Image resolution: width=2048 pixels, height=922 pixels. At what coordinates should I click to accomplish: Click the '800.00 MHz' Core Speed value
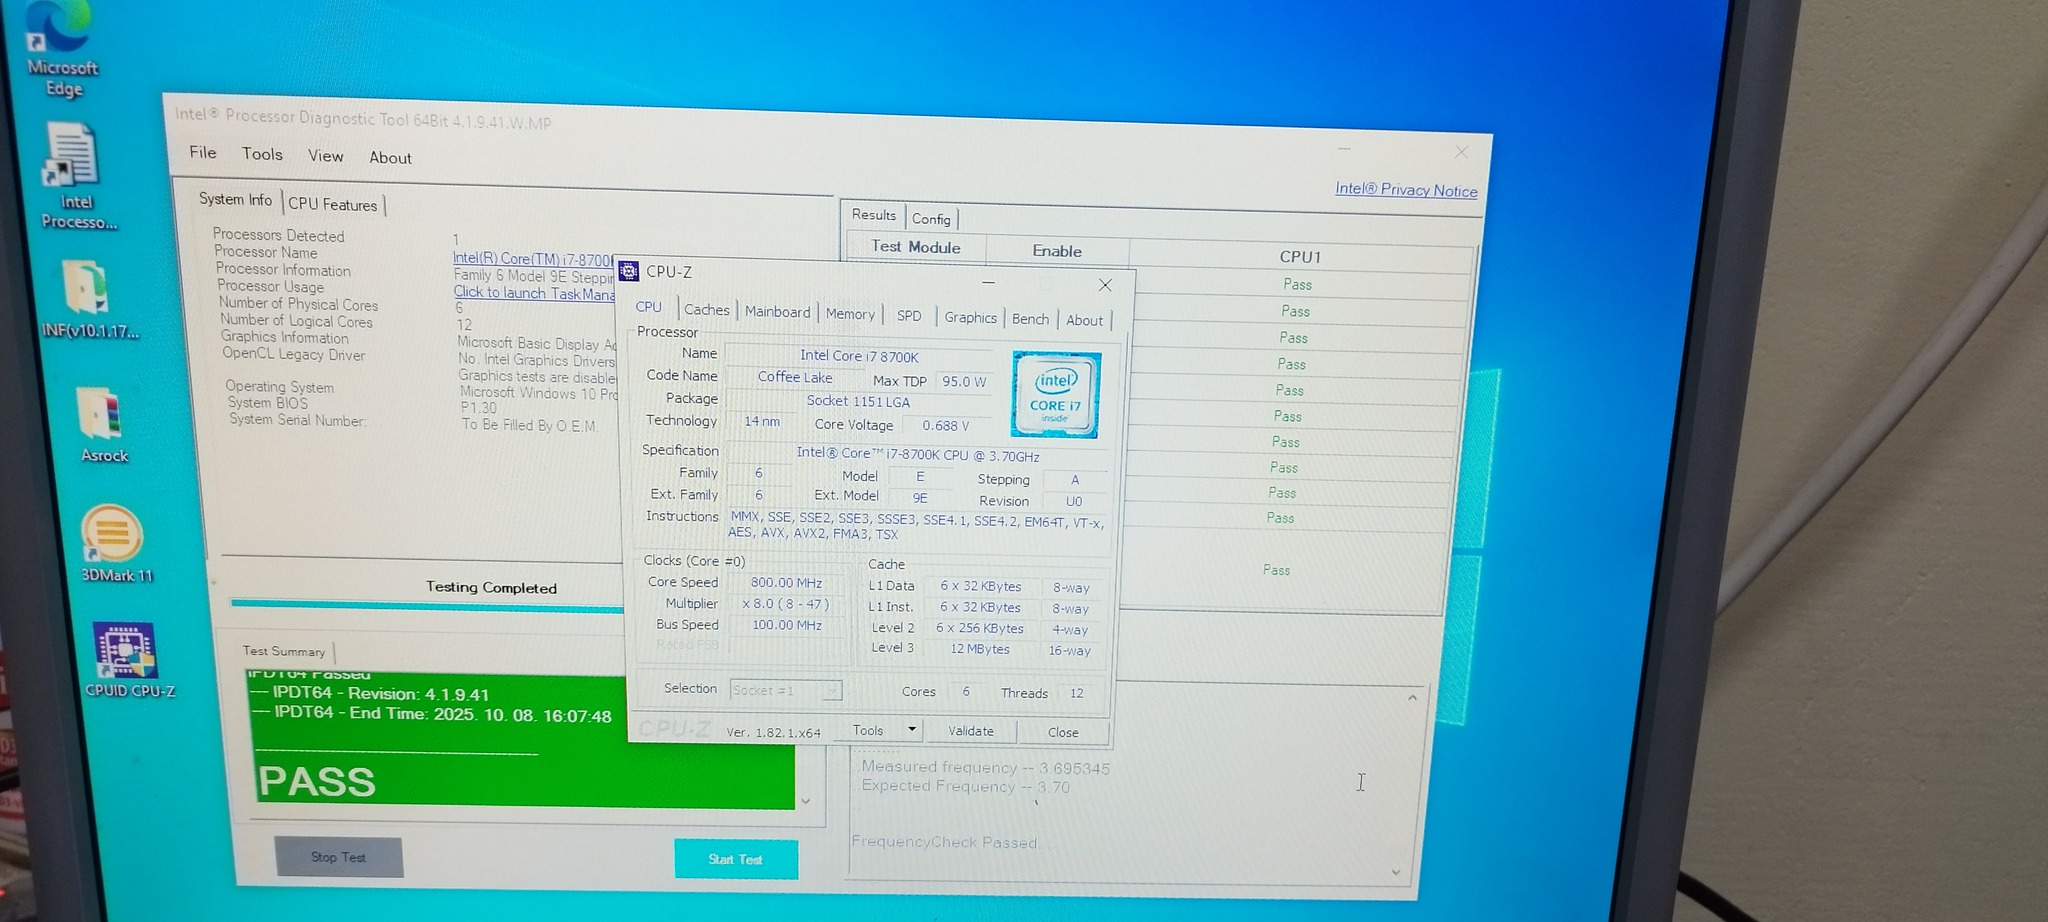pos(786,583)
